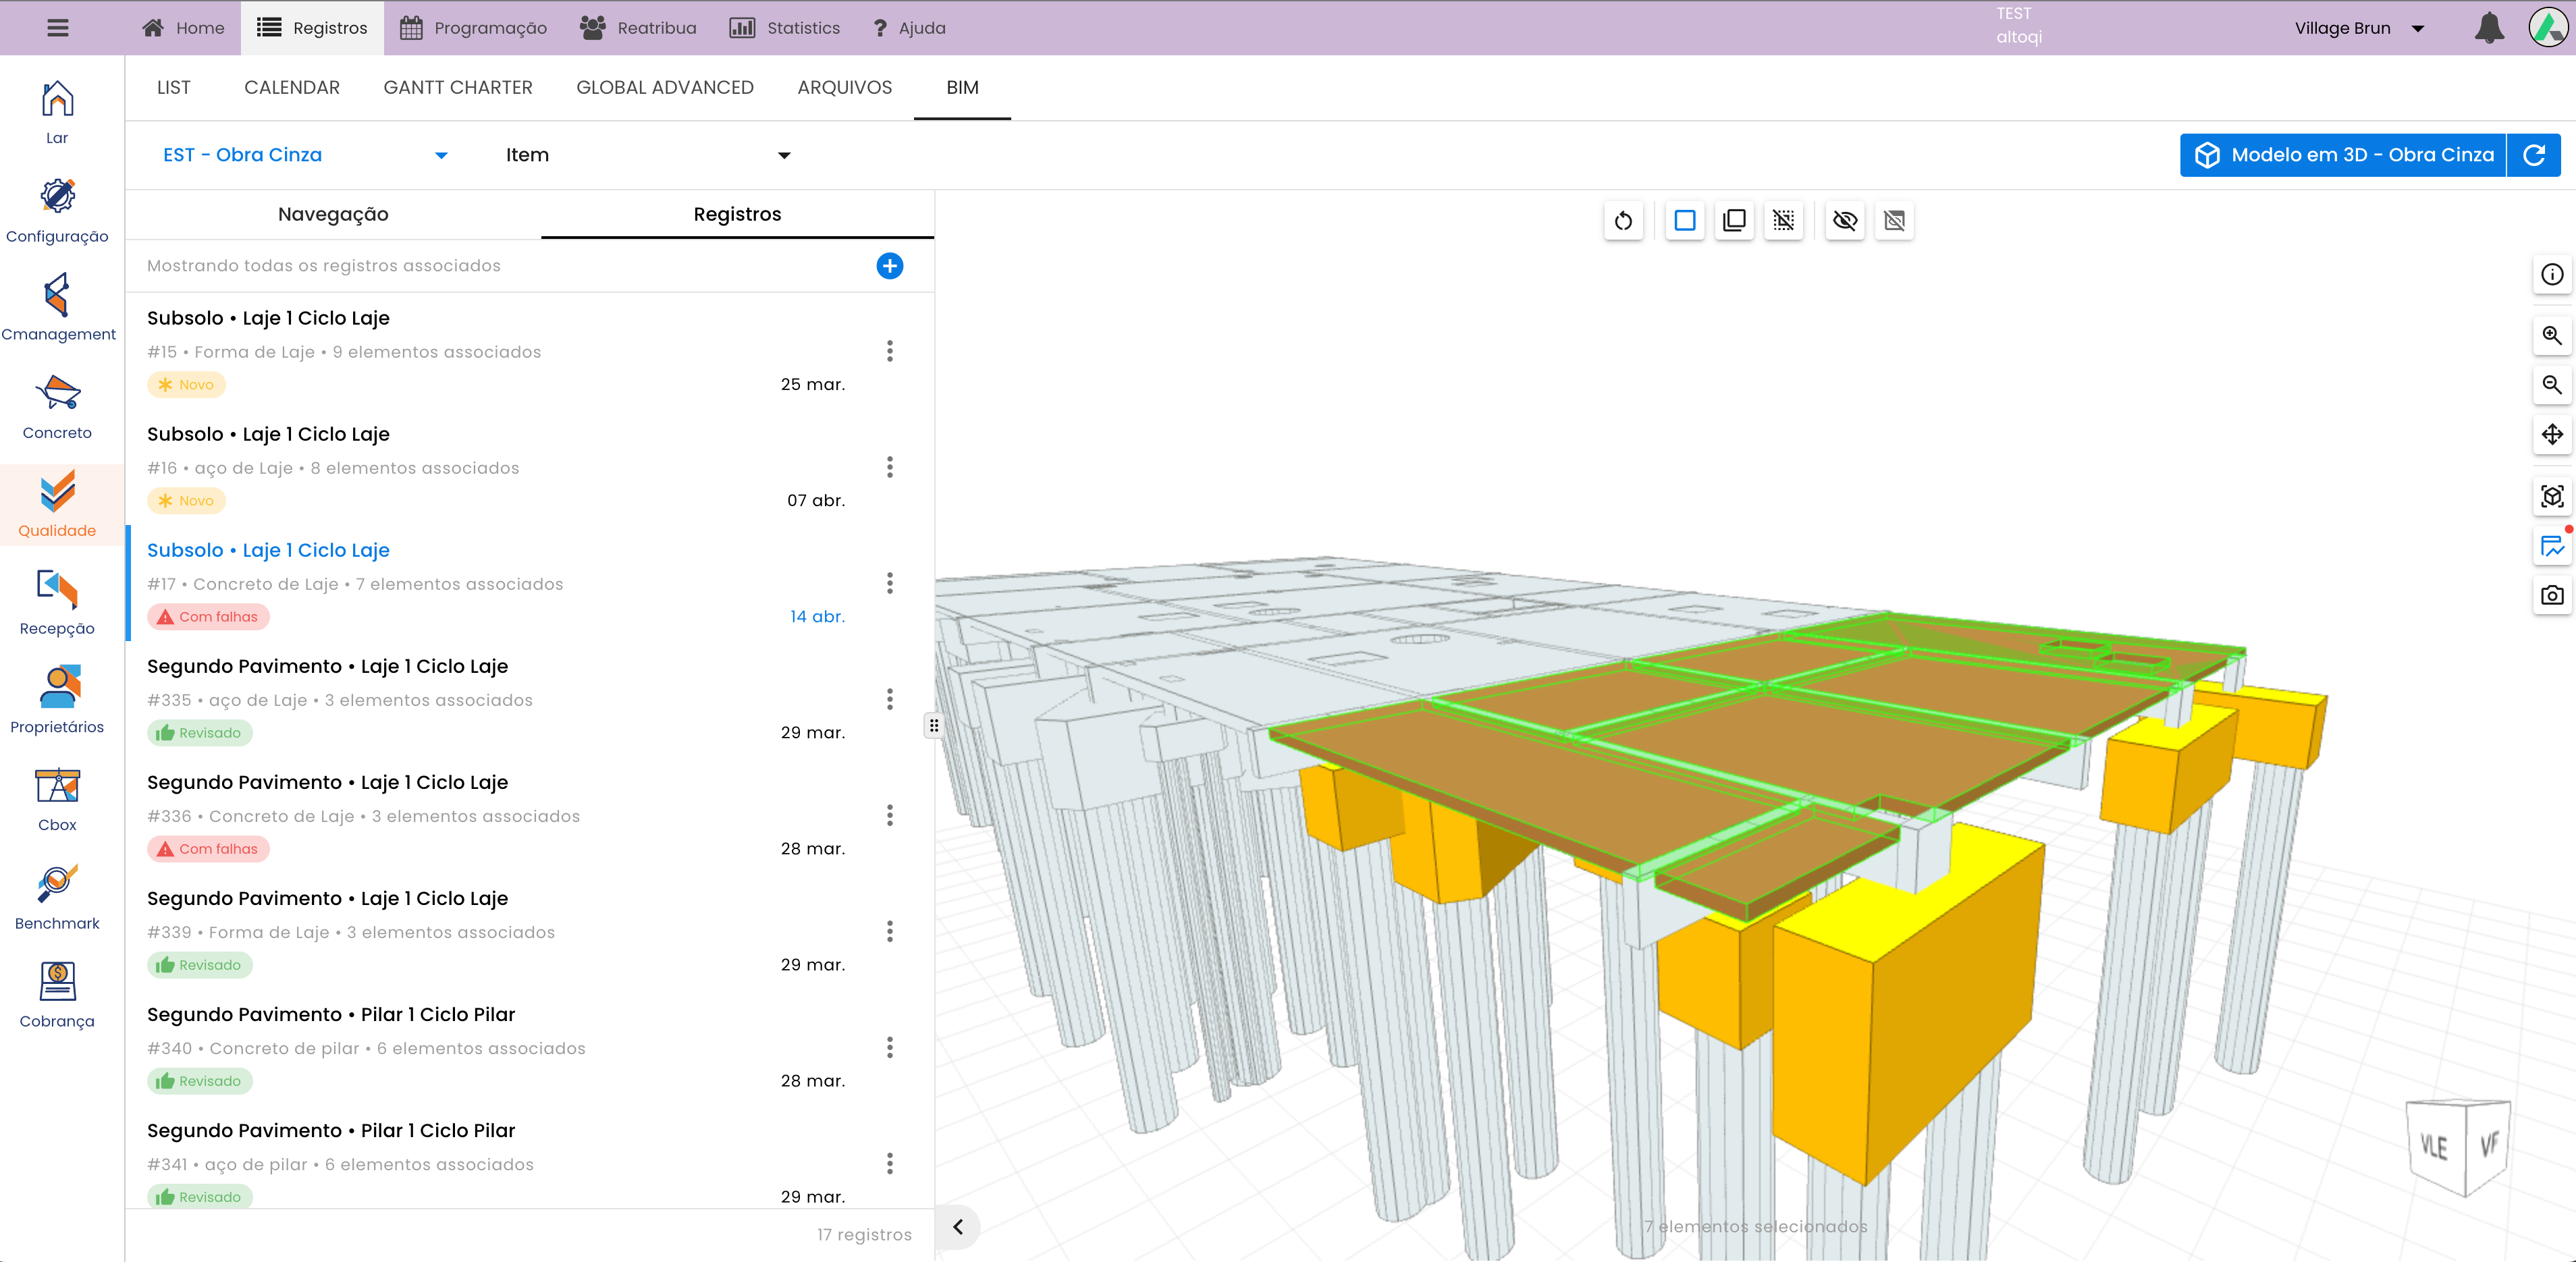Viewport: 2576px width, 1262px height.
Task: Open Concreto module
Action: [57, 406]
